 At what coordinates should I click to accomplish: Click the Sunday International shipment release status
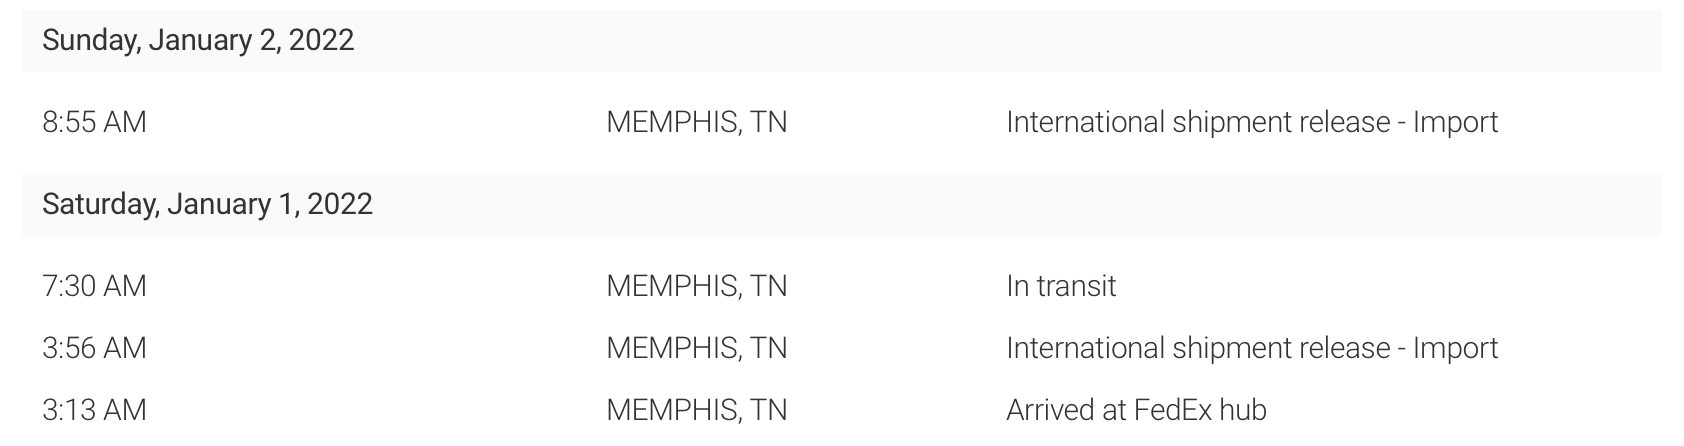(1251, 122)
